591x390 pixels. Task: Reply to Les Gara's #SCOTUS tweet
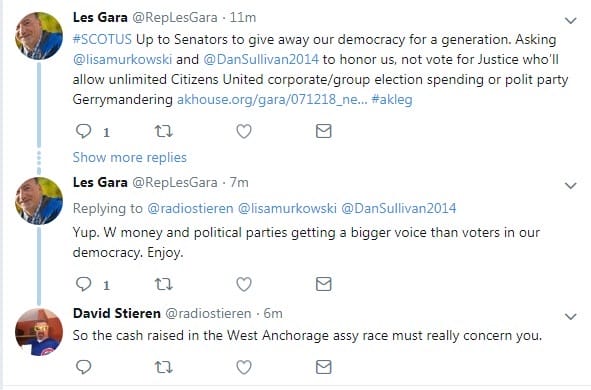(83, 131)
